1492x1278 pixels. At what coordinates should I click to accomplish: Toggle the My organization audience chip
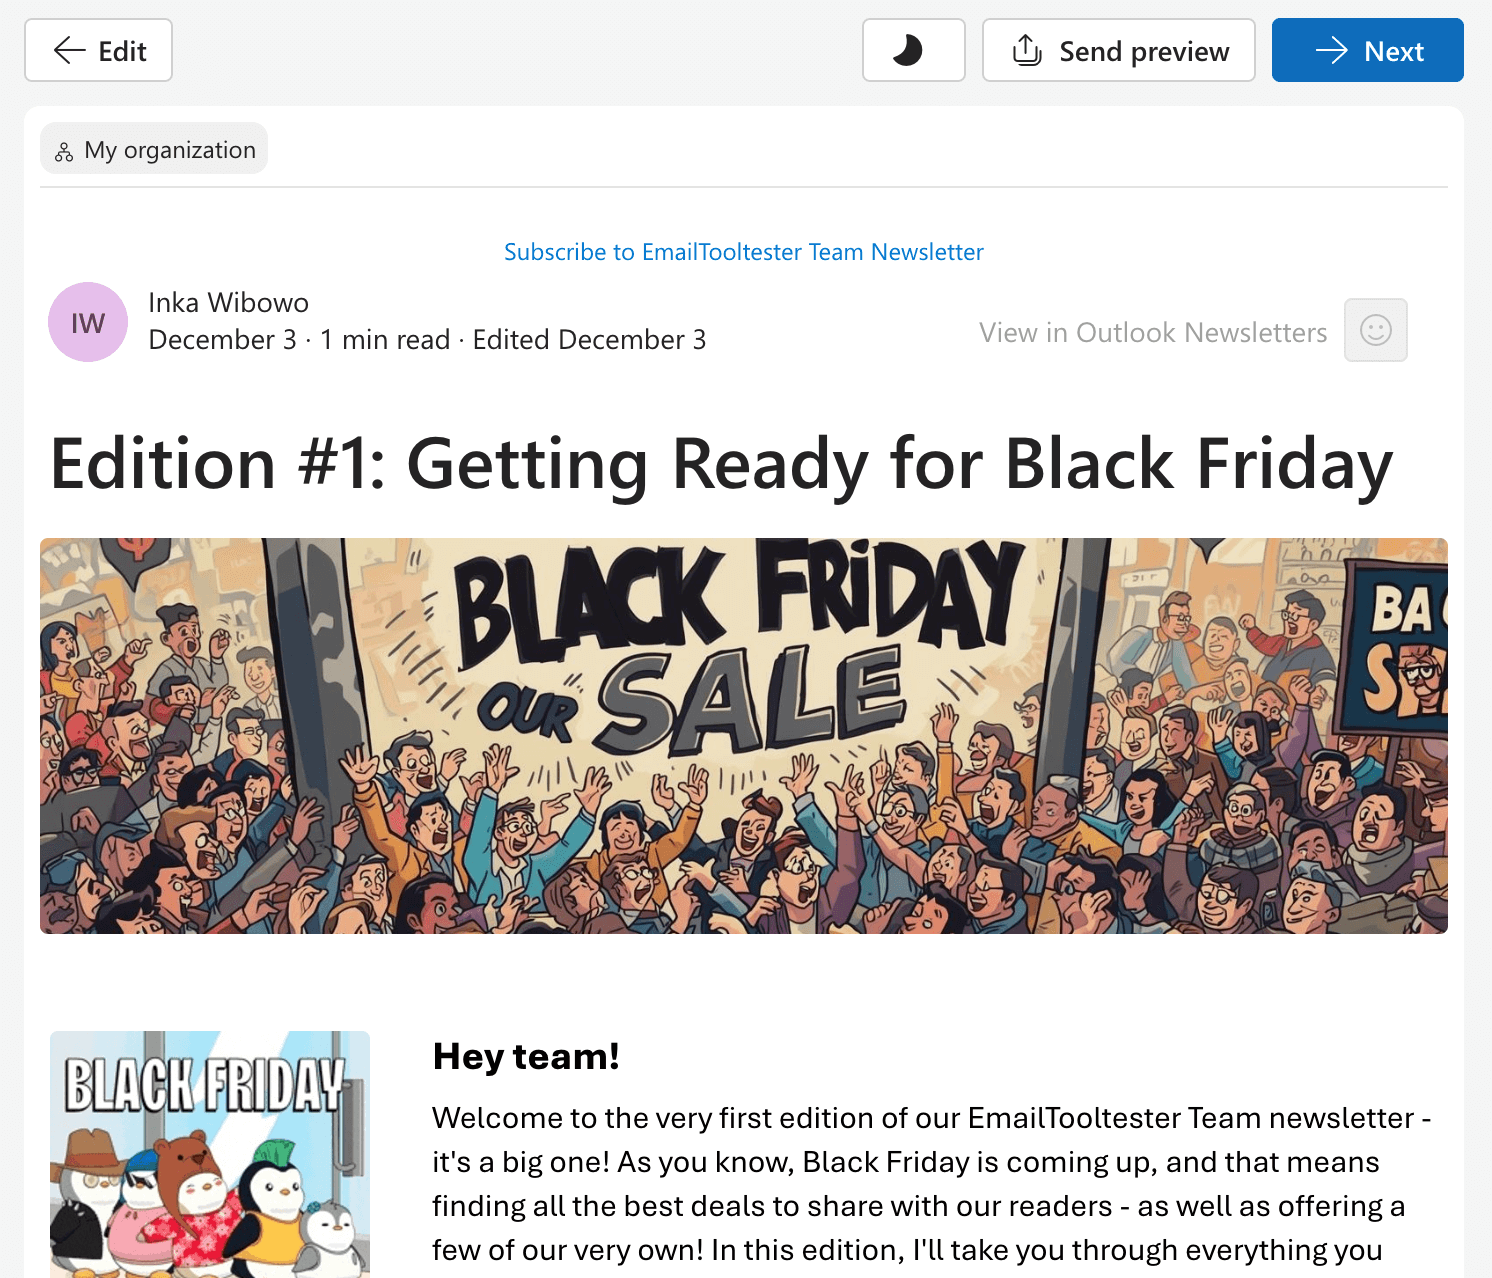point(153,148)
